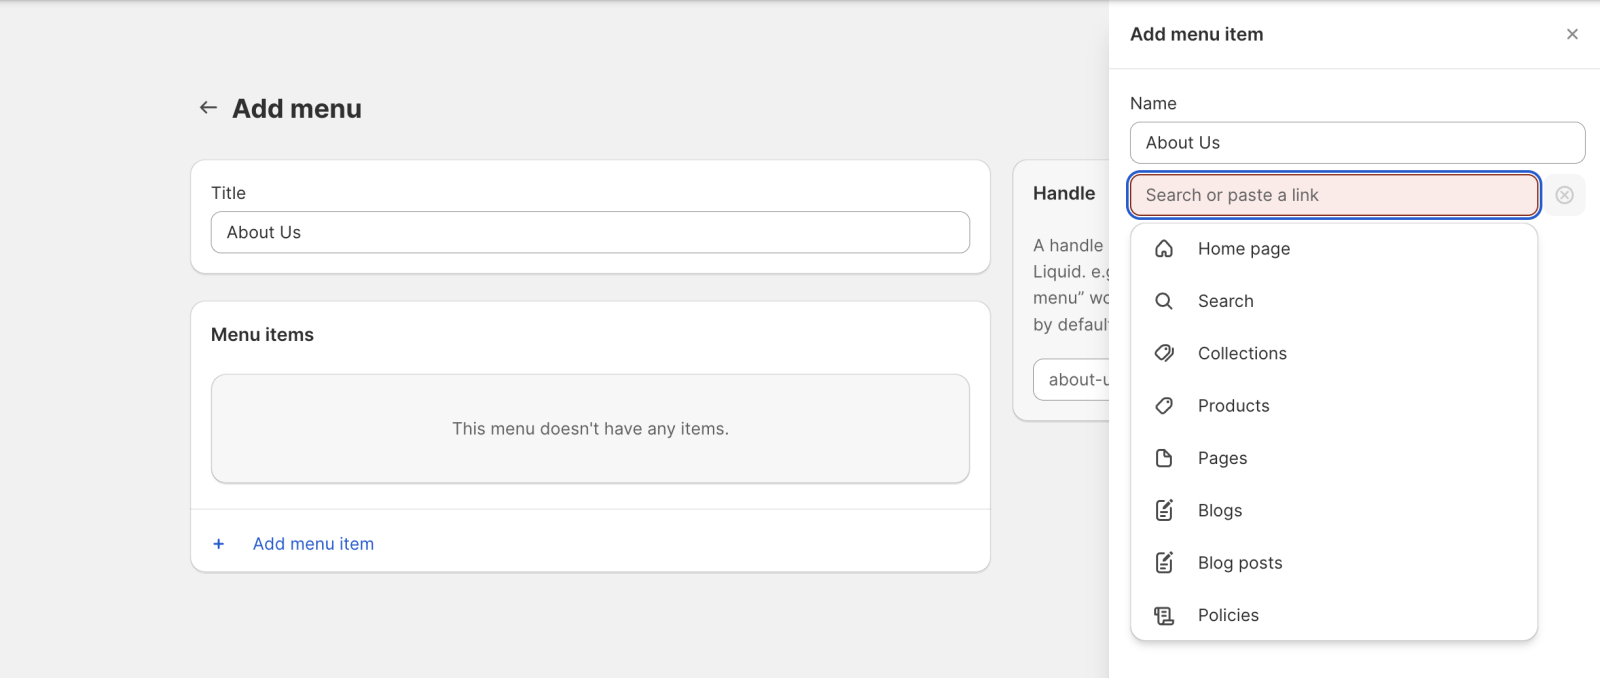Select Home page from link list
The image size is (1600, 678).
tap(1334, 249)
